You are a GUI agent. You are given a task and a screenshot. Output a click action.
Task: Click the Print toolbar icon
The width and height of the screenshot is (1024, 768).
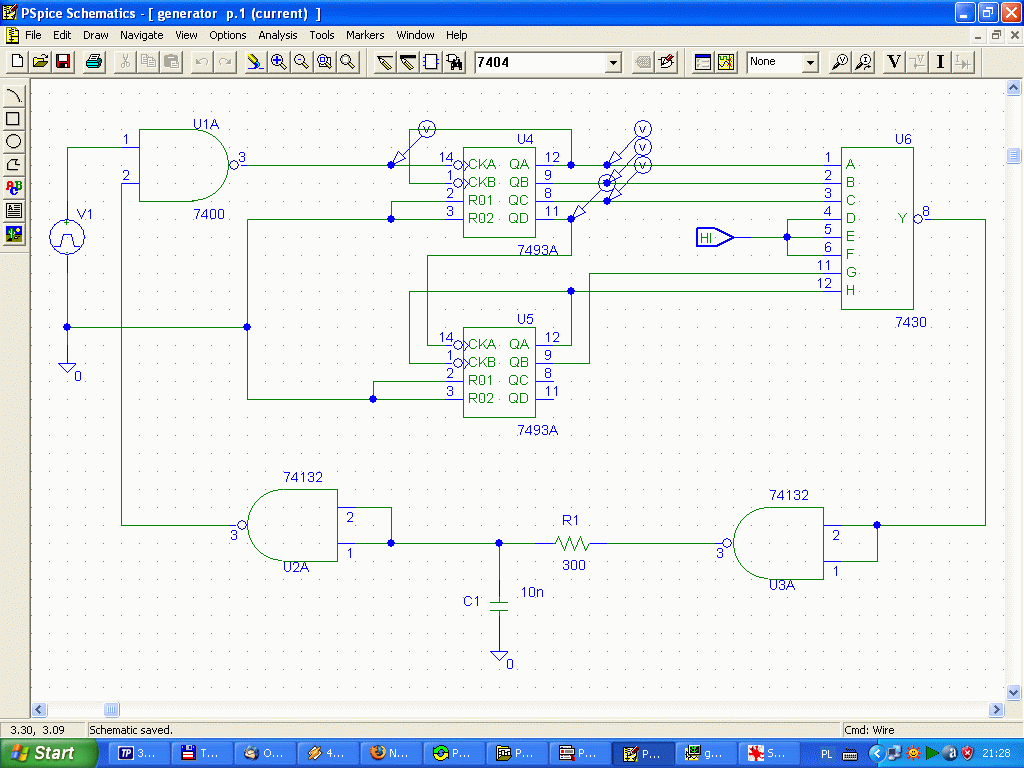pyautogui.click(x=94, y=62)
